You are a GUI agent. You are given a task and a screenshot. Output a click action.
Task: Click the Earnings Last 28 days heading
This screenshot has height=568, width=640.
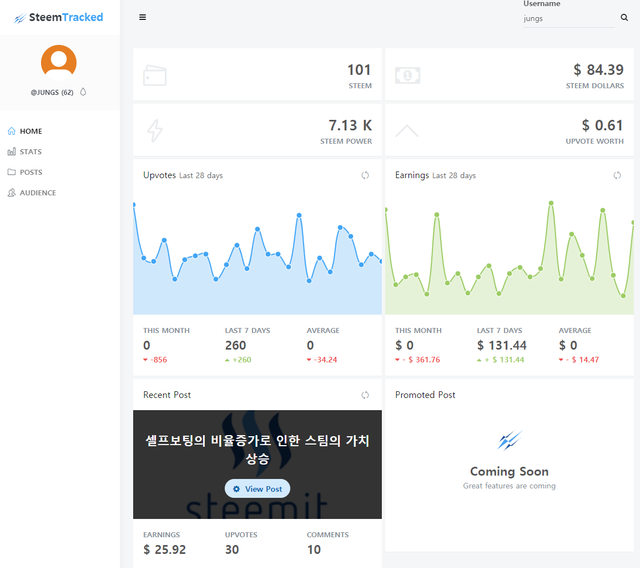pos(436,175)
